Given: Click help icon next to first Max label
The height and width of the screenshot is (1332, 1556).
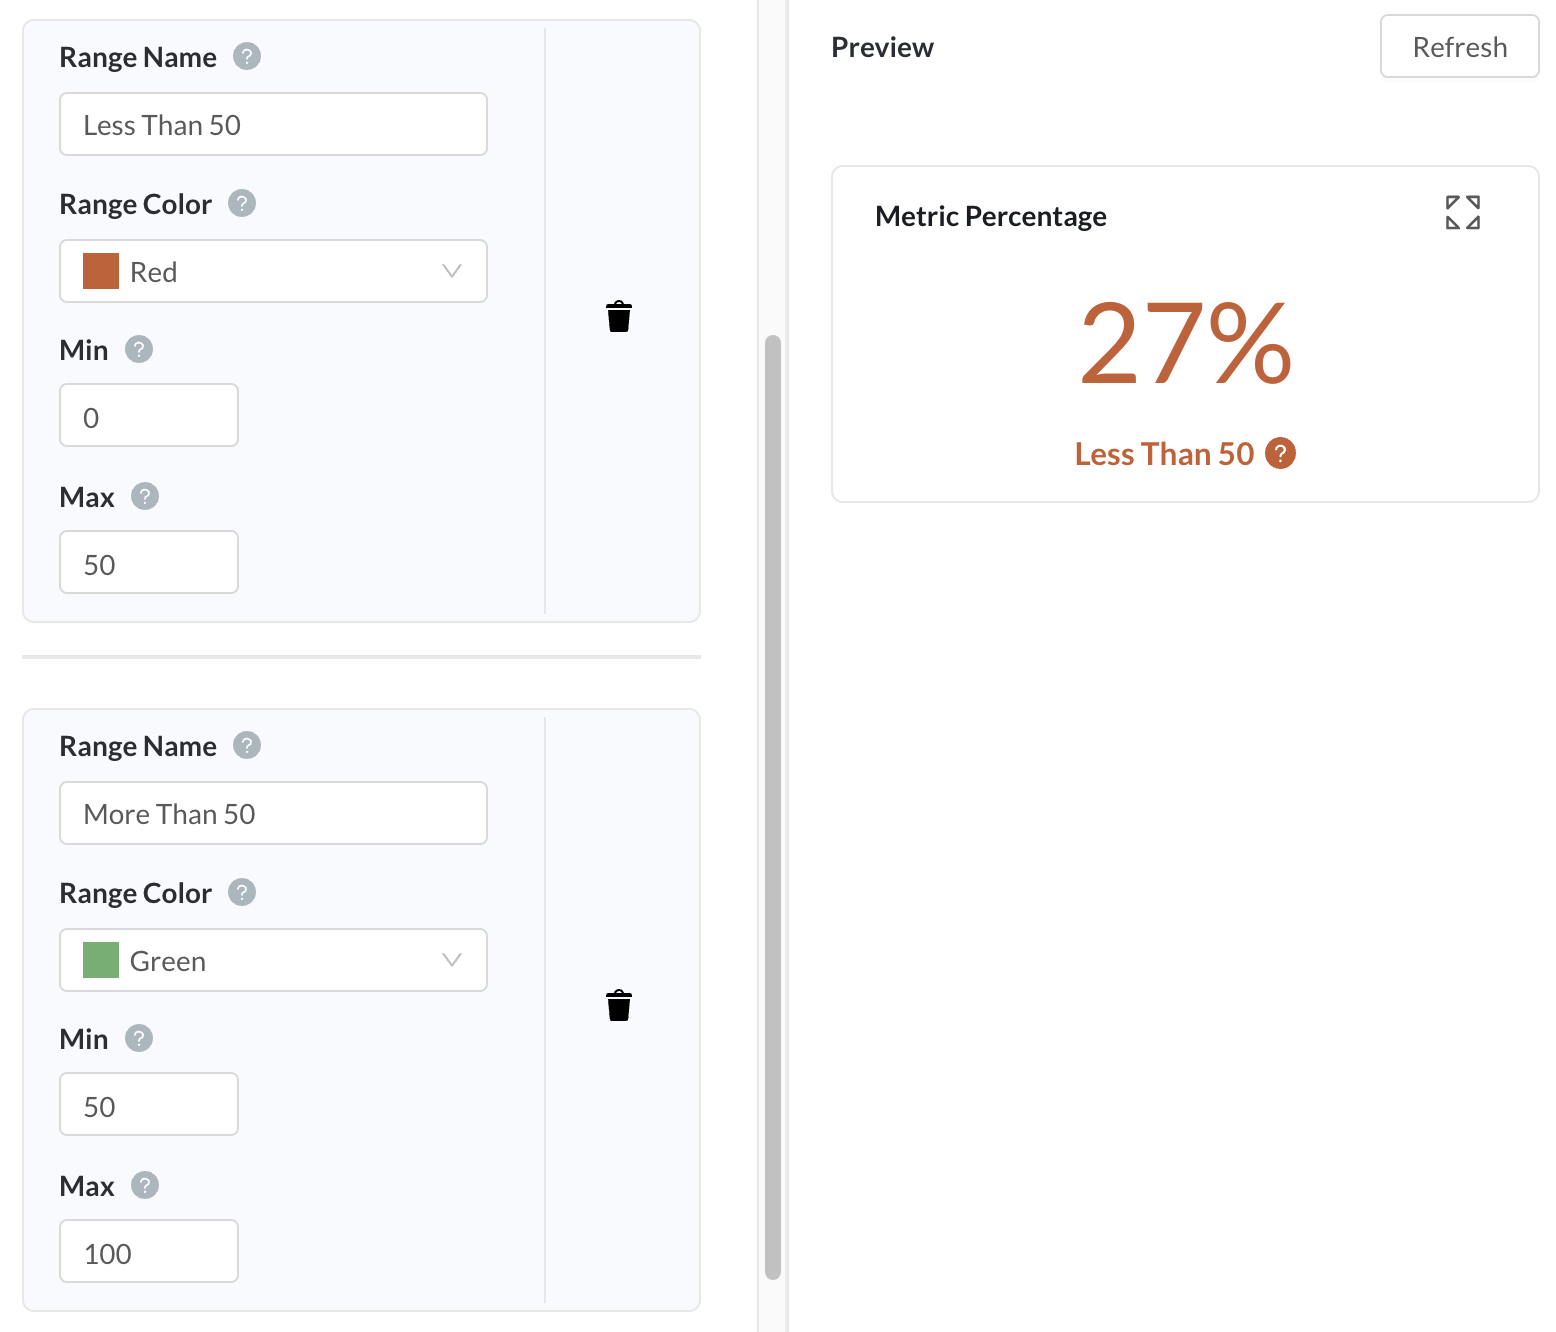Looking at the screenshot, I should tap(145, 496).
